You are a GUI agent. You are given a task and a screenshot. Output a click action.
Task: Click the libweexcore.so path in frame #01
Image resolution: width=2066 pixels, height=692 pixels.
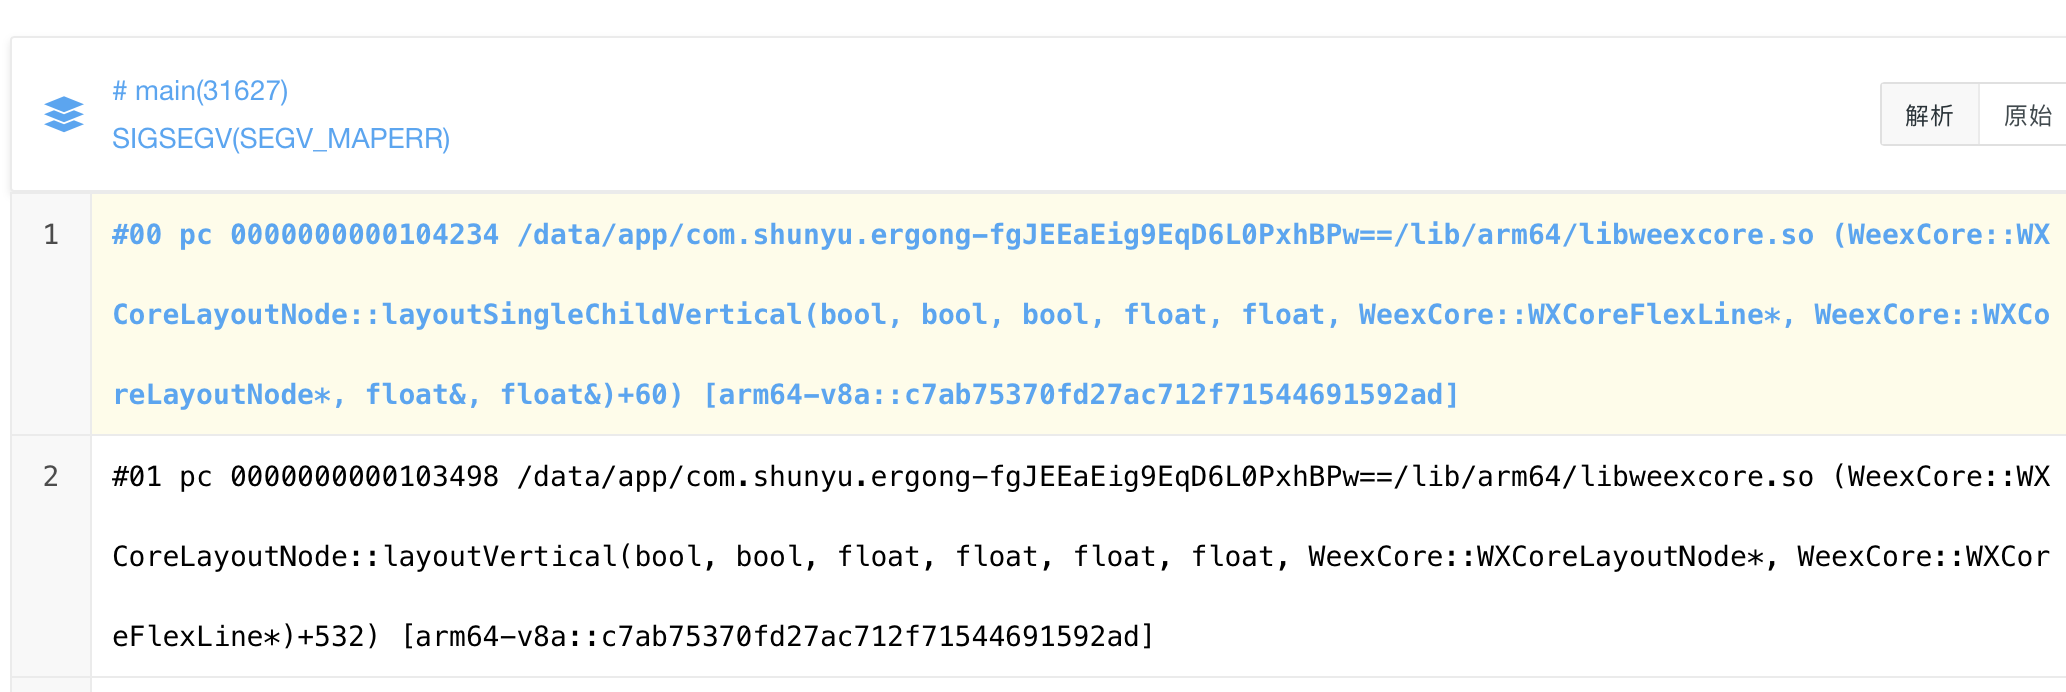click(1165, 477)
